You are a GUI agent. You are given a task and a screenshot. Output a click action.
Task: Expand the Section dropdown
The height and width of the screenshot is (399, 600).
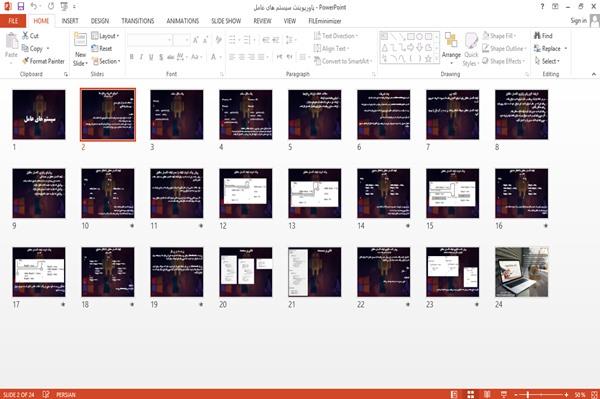click(x=106, y=61)
